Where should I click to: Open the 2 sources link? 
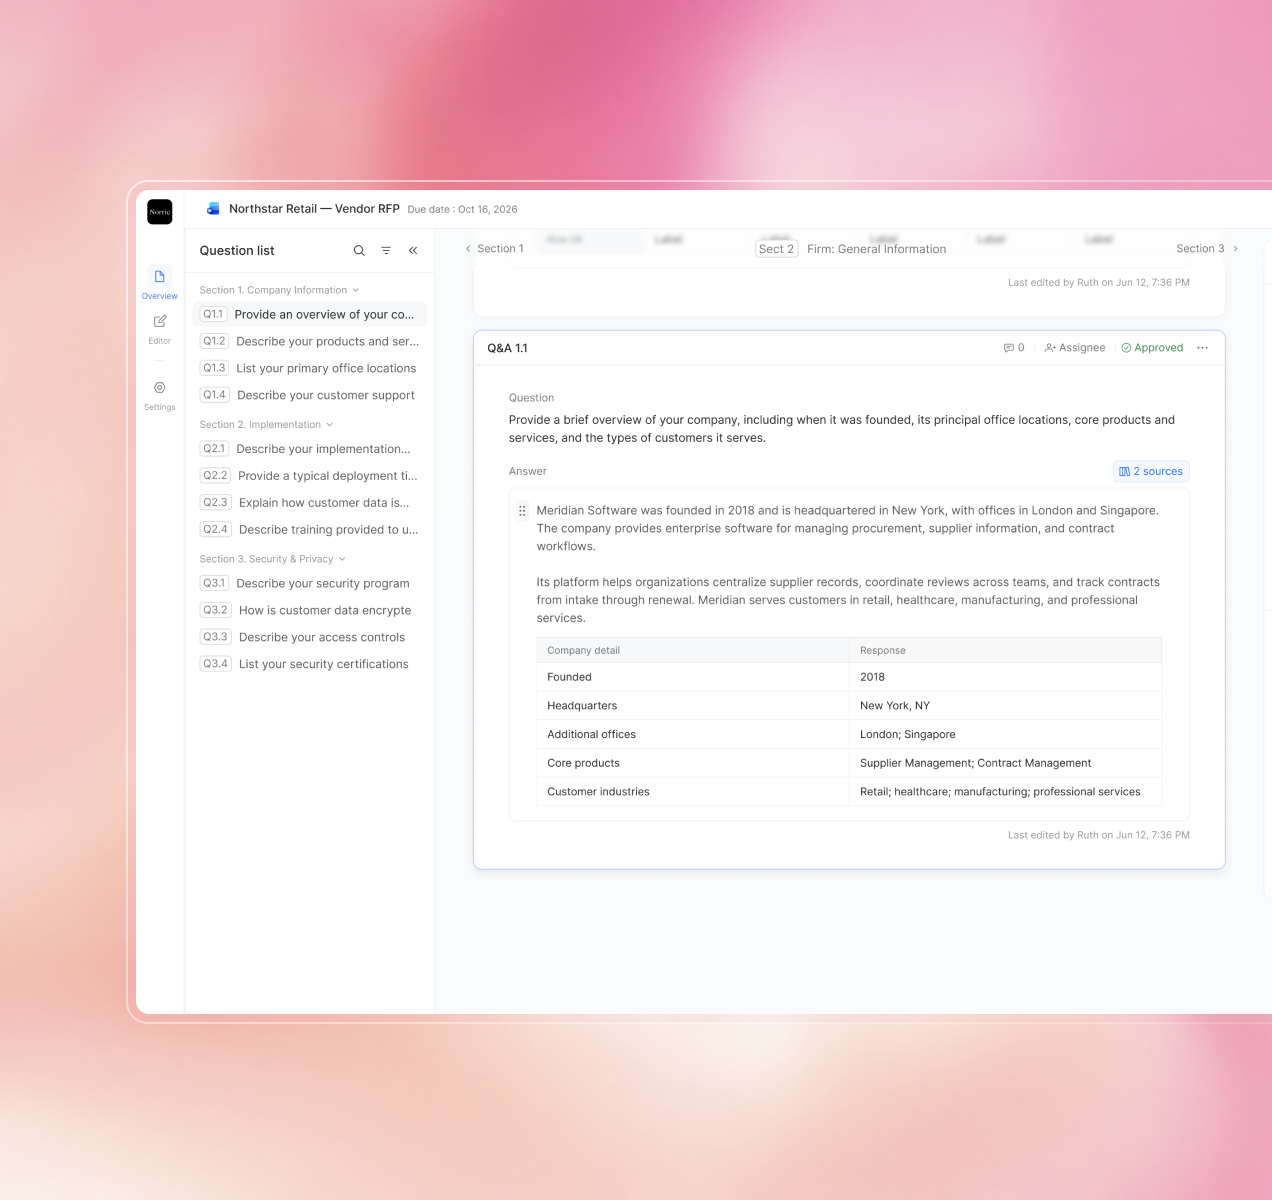pyautogui.click(x=1151, y=472)
